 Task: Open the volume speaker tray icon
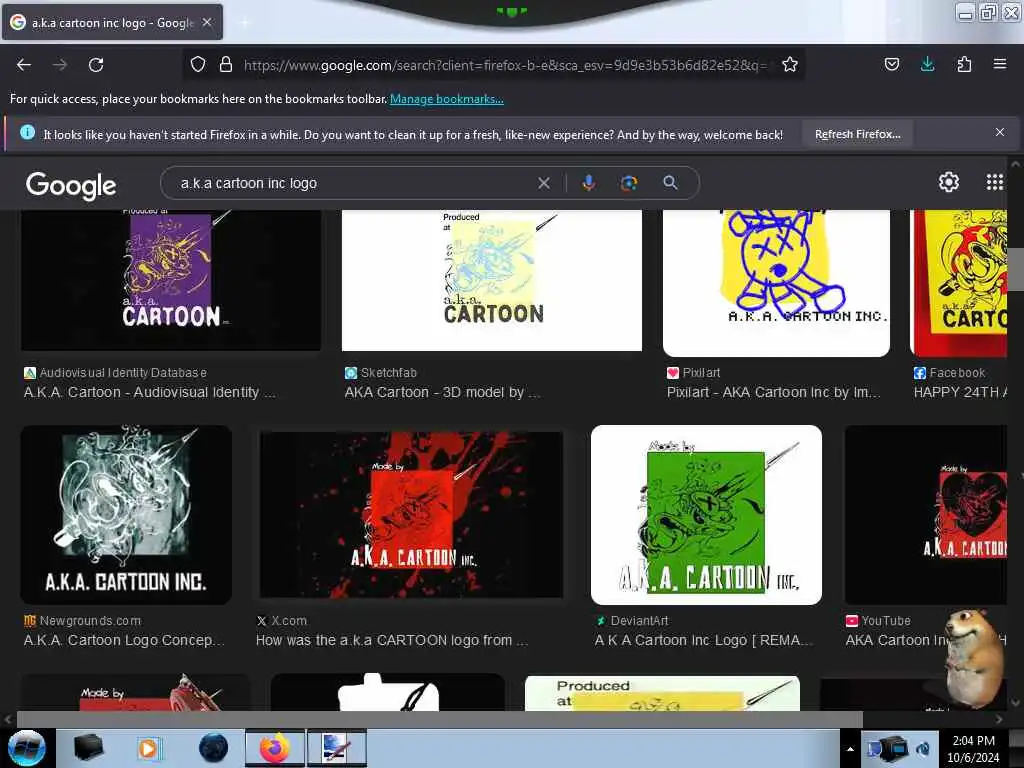[x=922, y=749]
